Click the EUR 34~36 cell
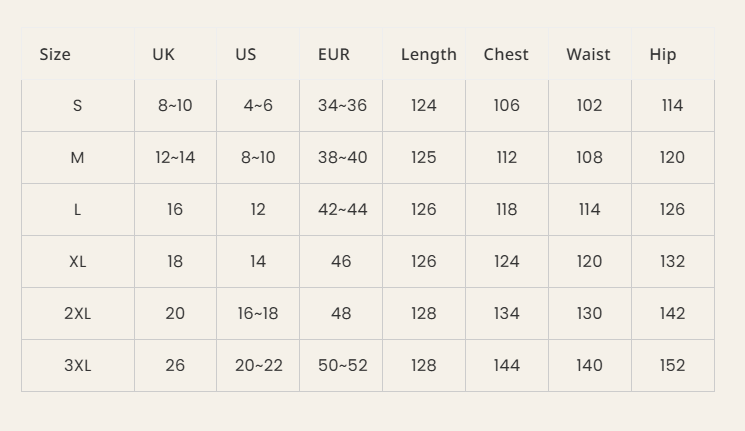This screenshot has width=745, height=431. (342, 106)
